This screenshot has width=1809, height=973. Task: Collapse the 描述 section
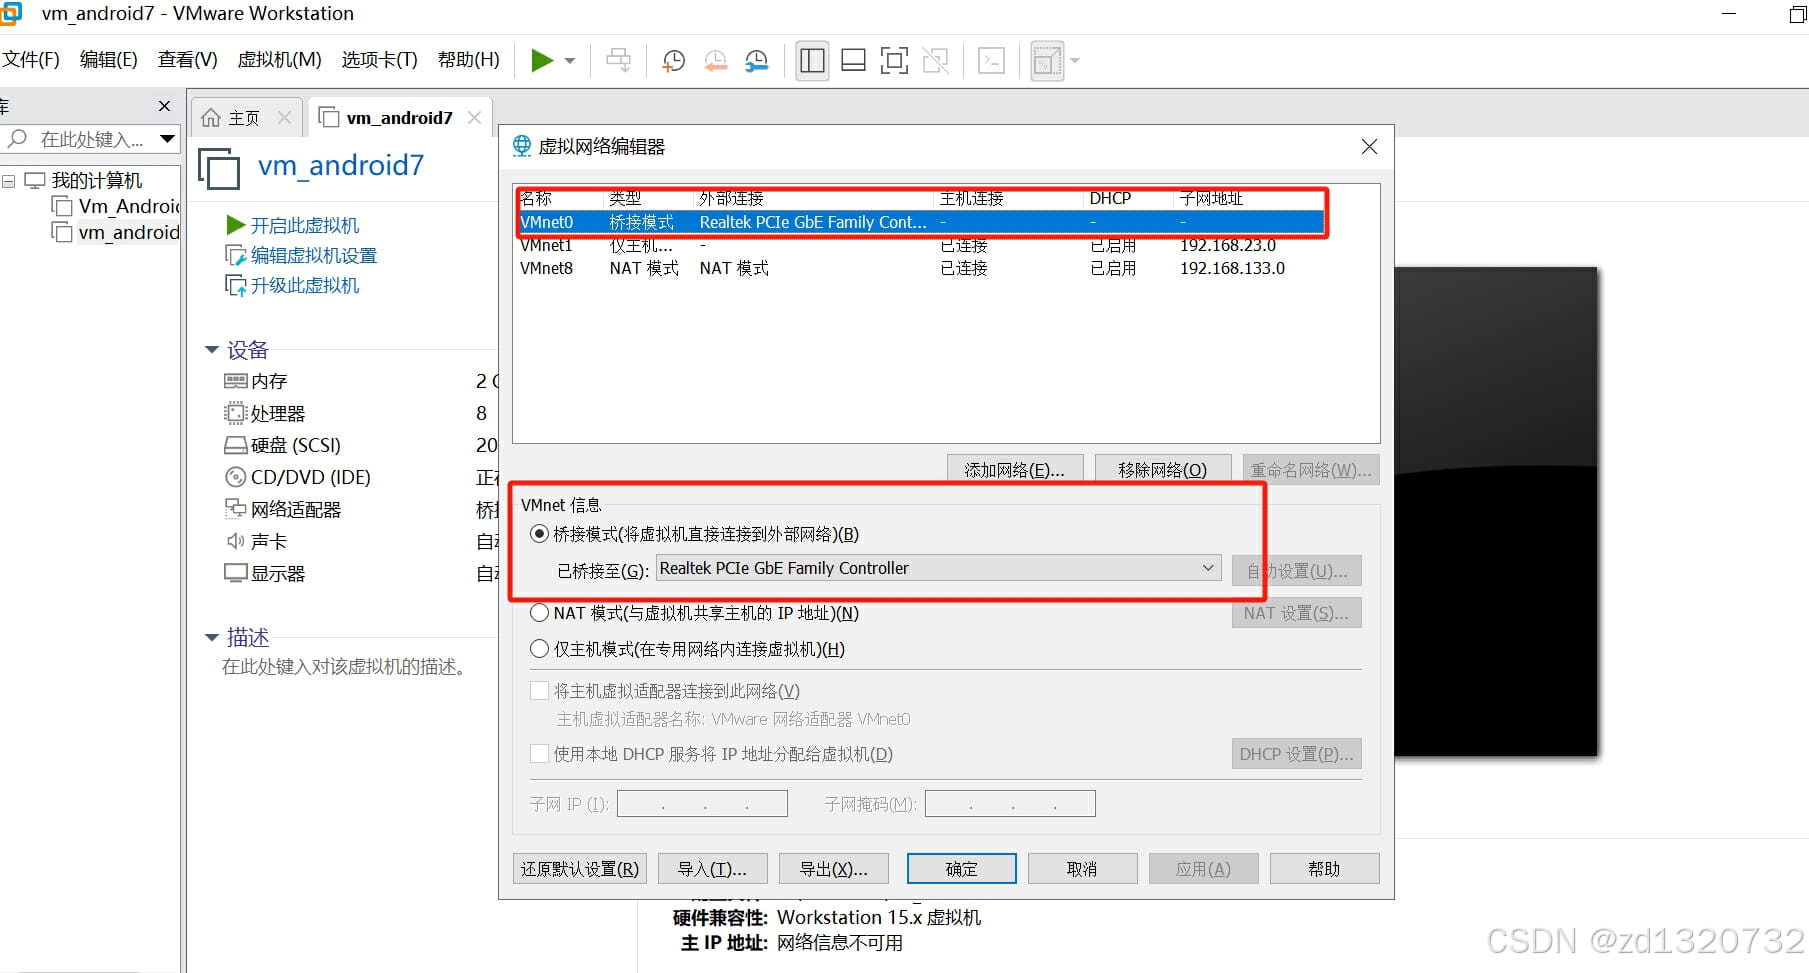click(x=212, y=637)
